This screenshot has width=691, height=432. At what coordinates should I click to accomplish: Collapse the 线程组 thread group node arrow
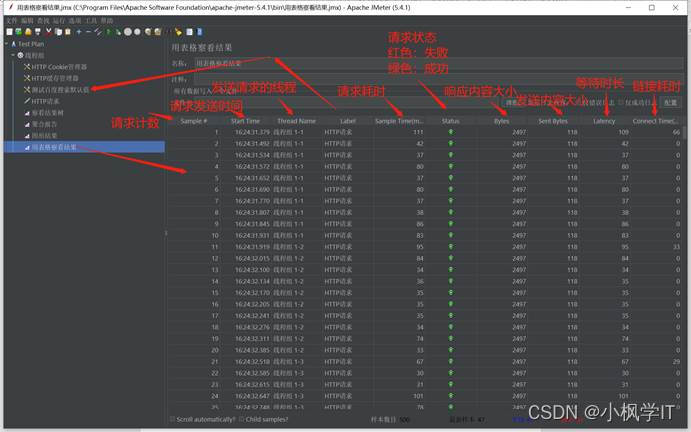pyautogui.click(x=13, y=55)
